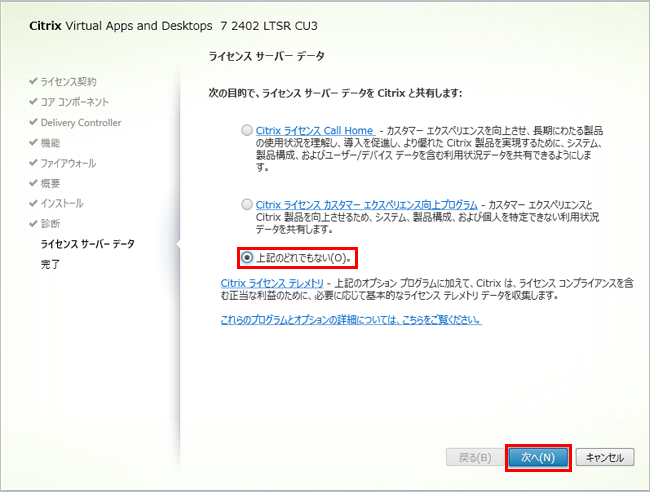Click the checkmark icon beside ライセンス契約
The height and width of the screenshot is (492, 650).
coord(33,81)
